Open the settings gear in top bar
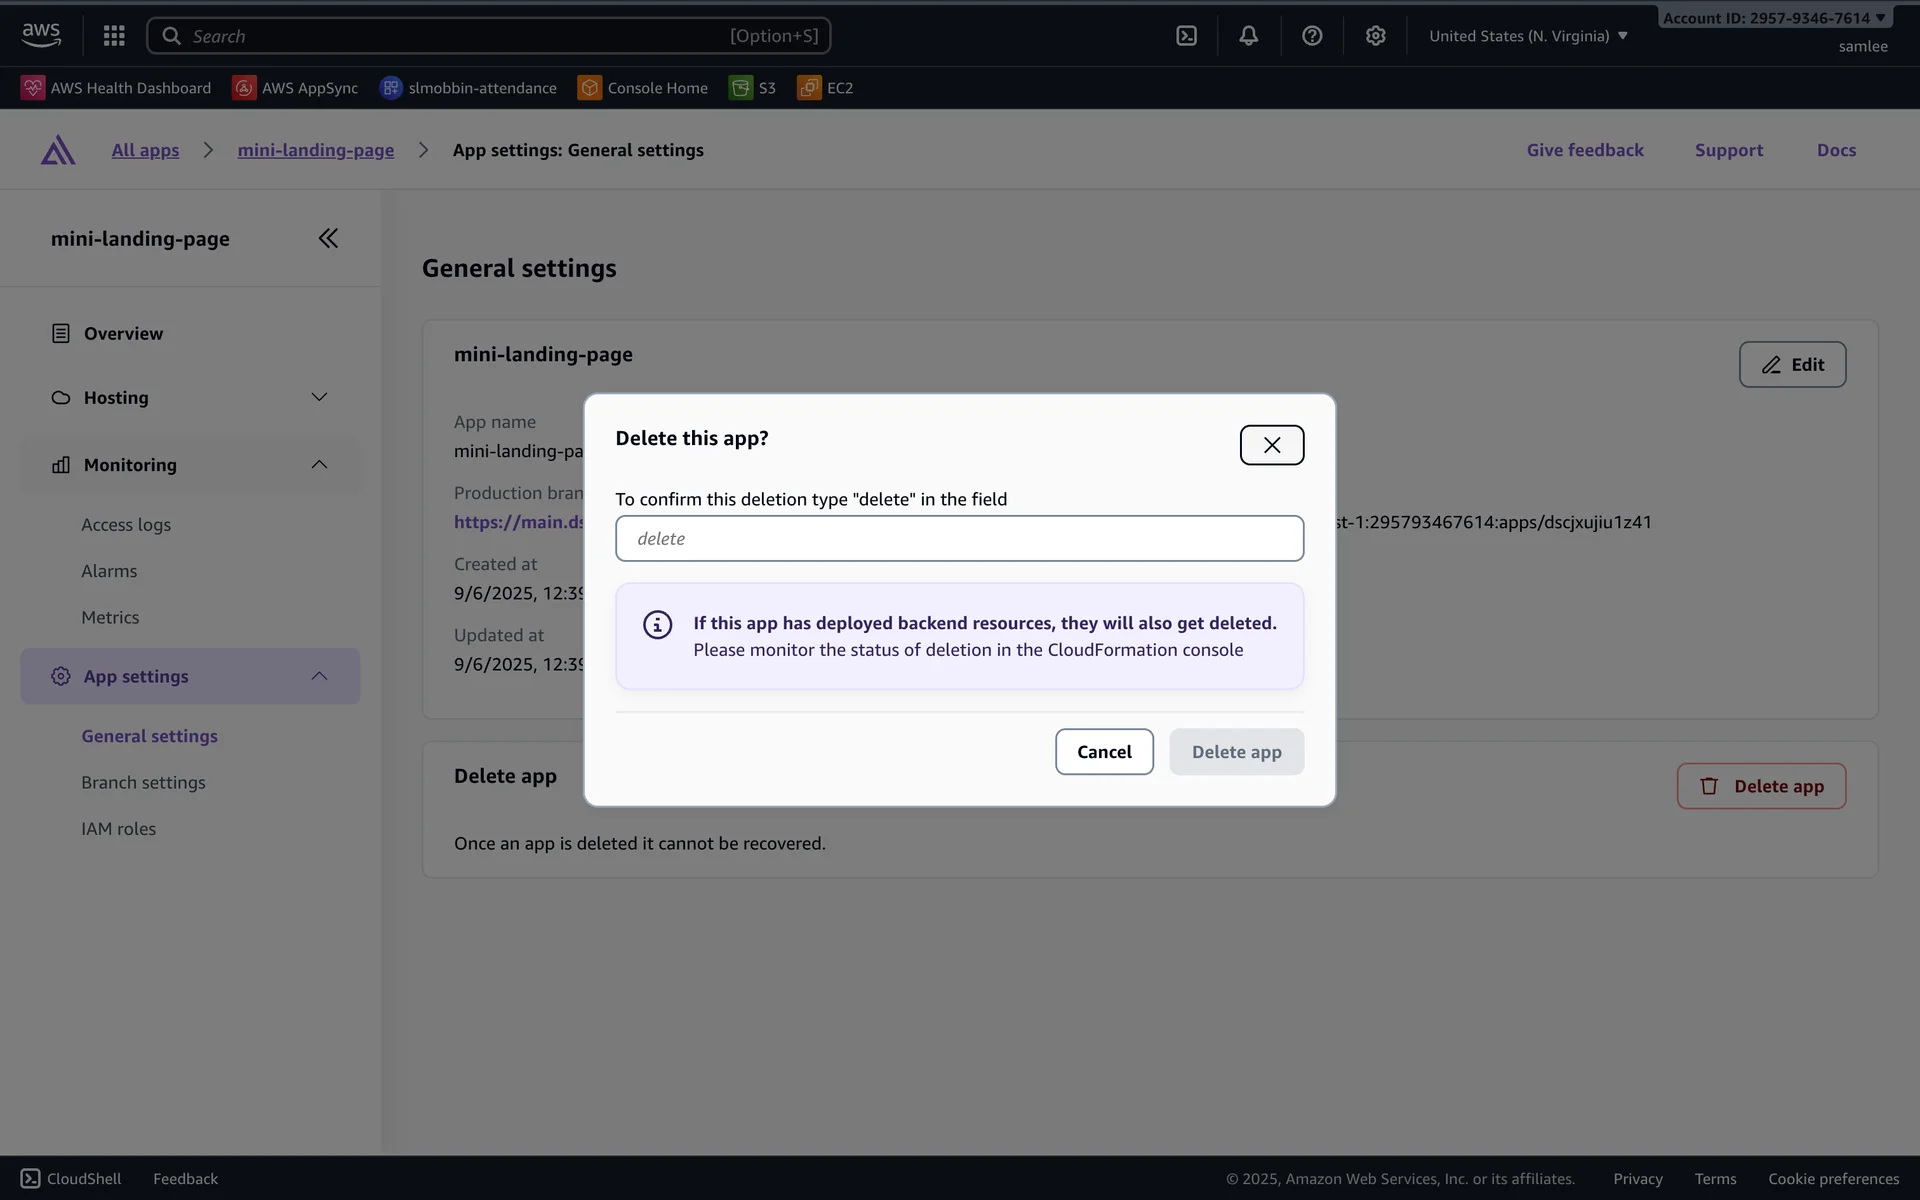Viewport: 1920px width, 1200px height. [x=1375, y=36]
